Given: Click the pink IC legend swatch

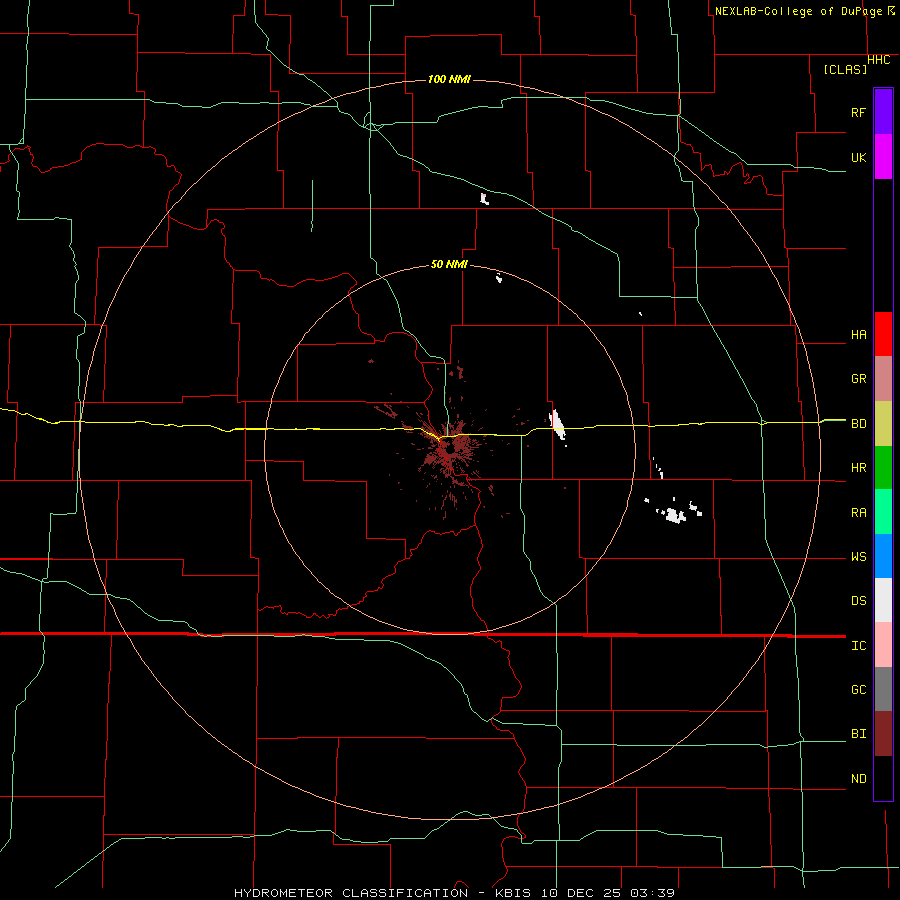Looking at the screenshot, I should pos(883,645).
